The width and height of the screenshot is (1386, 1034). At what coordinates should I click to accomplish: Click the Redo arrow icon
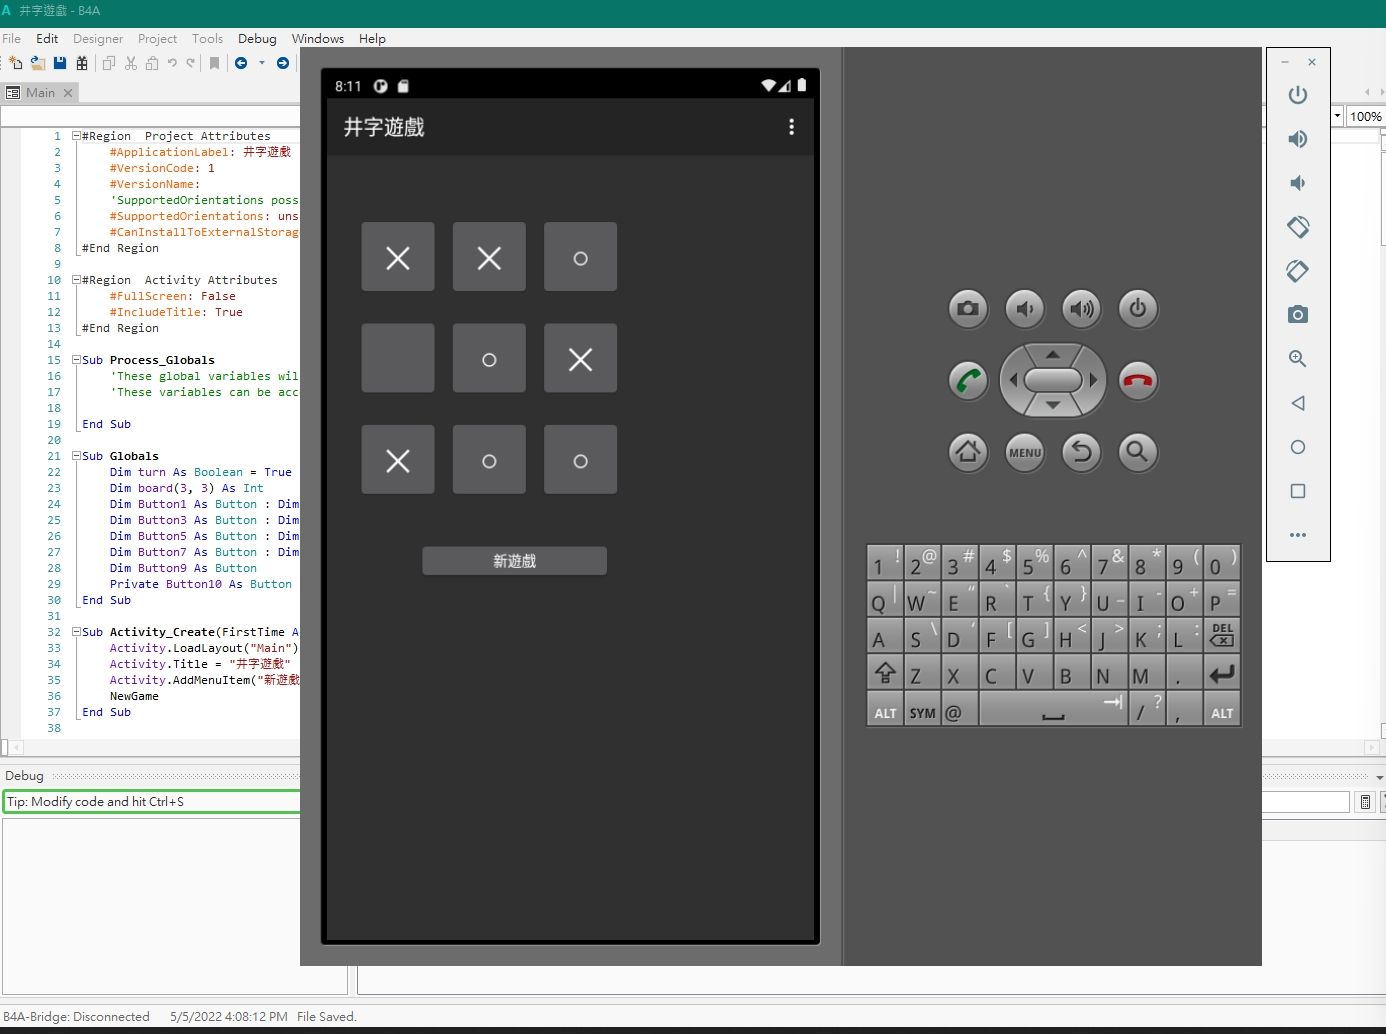190,63
